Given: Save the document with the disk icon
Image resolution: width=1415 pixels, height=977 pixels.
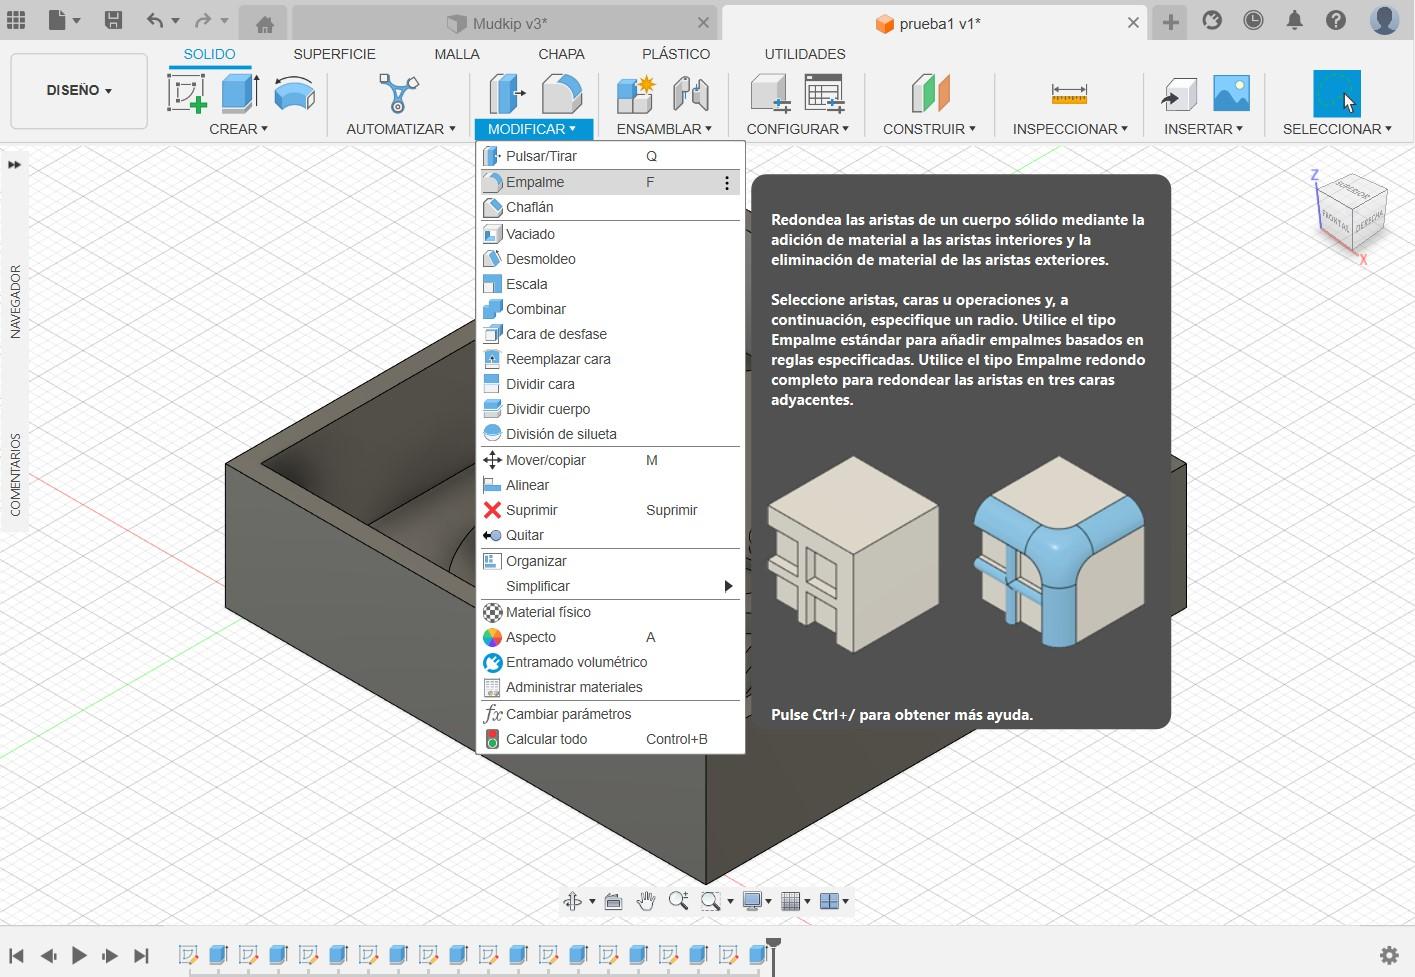Looking at the screenshot, I should tap(113, 20).
